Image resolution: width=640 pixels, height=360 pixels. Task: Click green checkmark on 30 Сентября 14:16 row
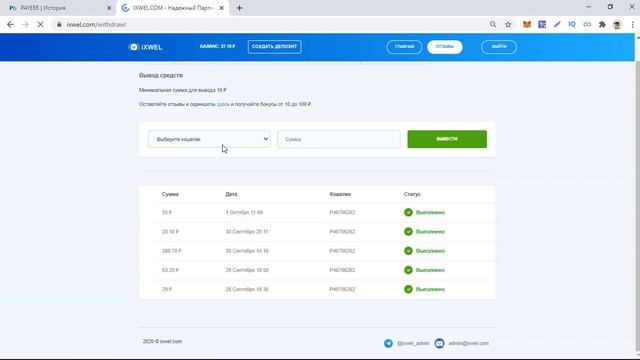[x=408, y=251]
